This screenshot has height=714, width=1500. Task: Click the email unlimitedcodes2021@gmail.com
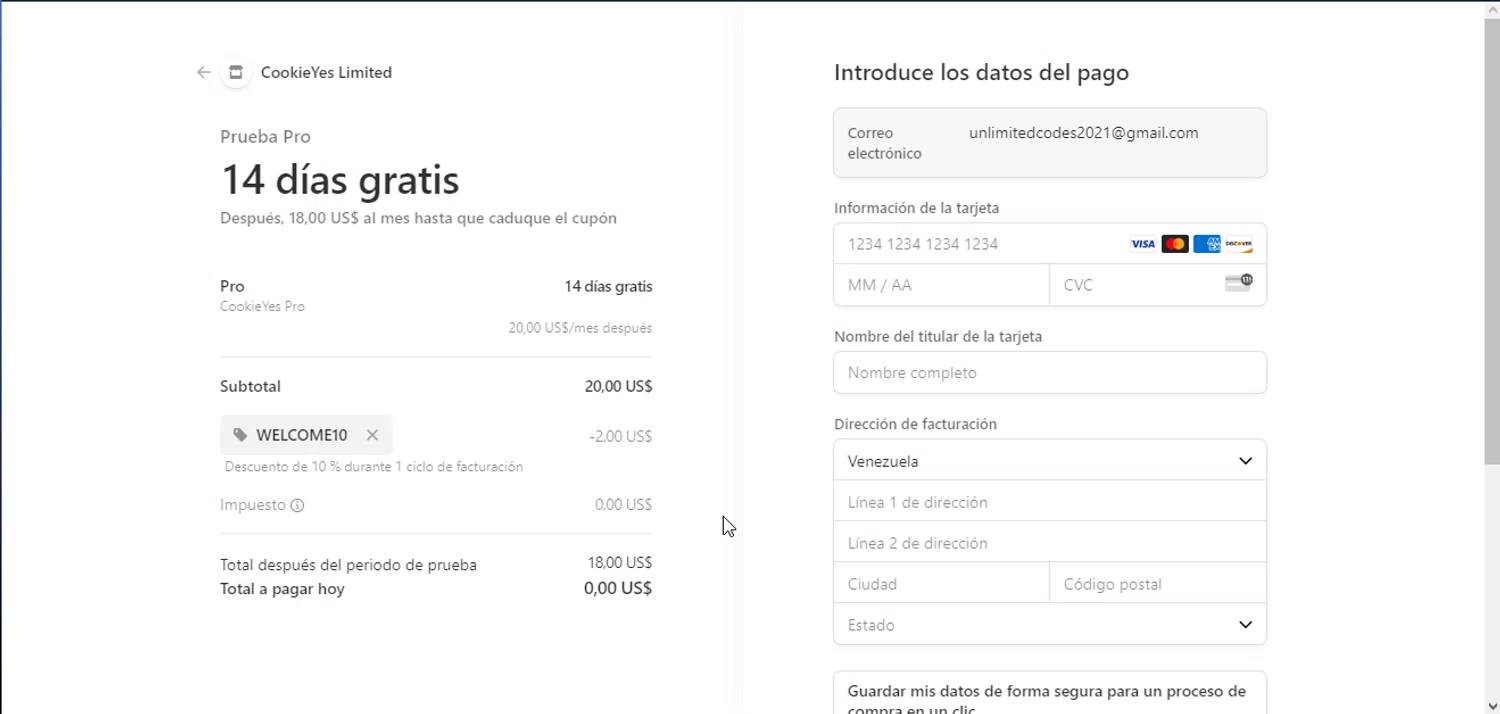(1084, 133)
